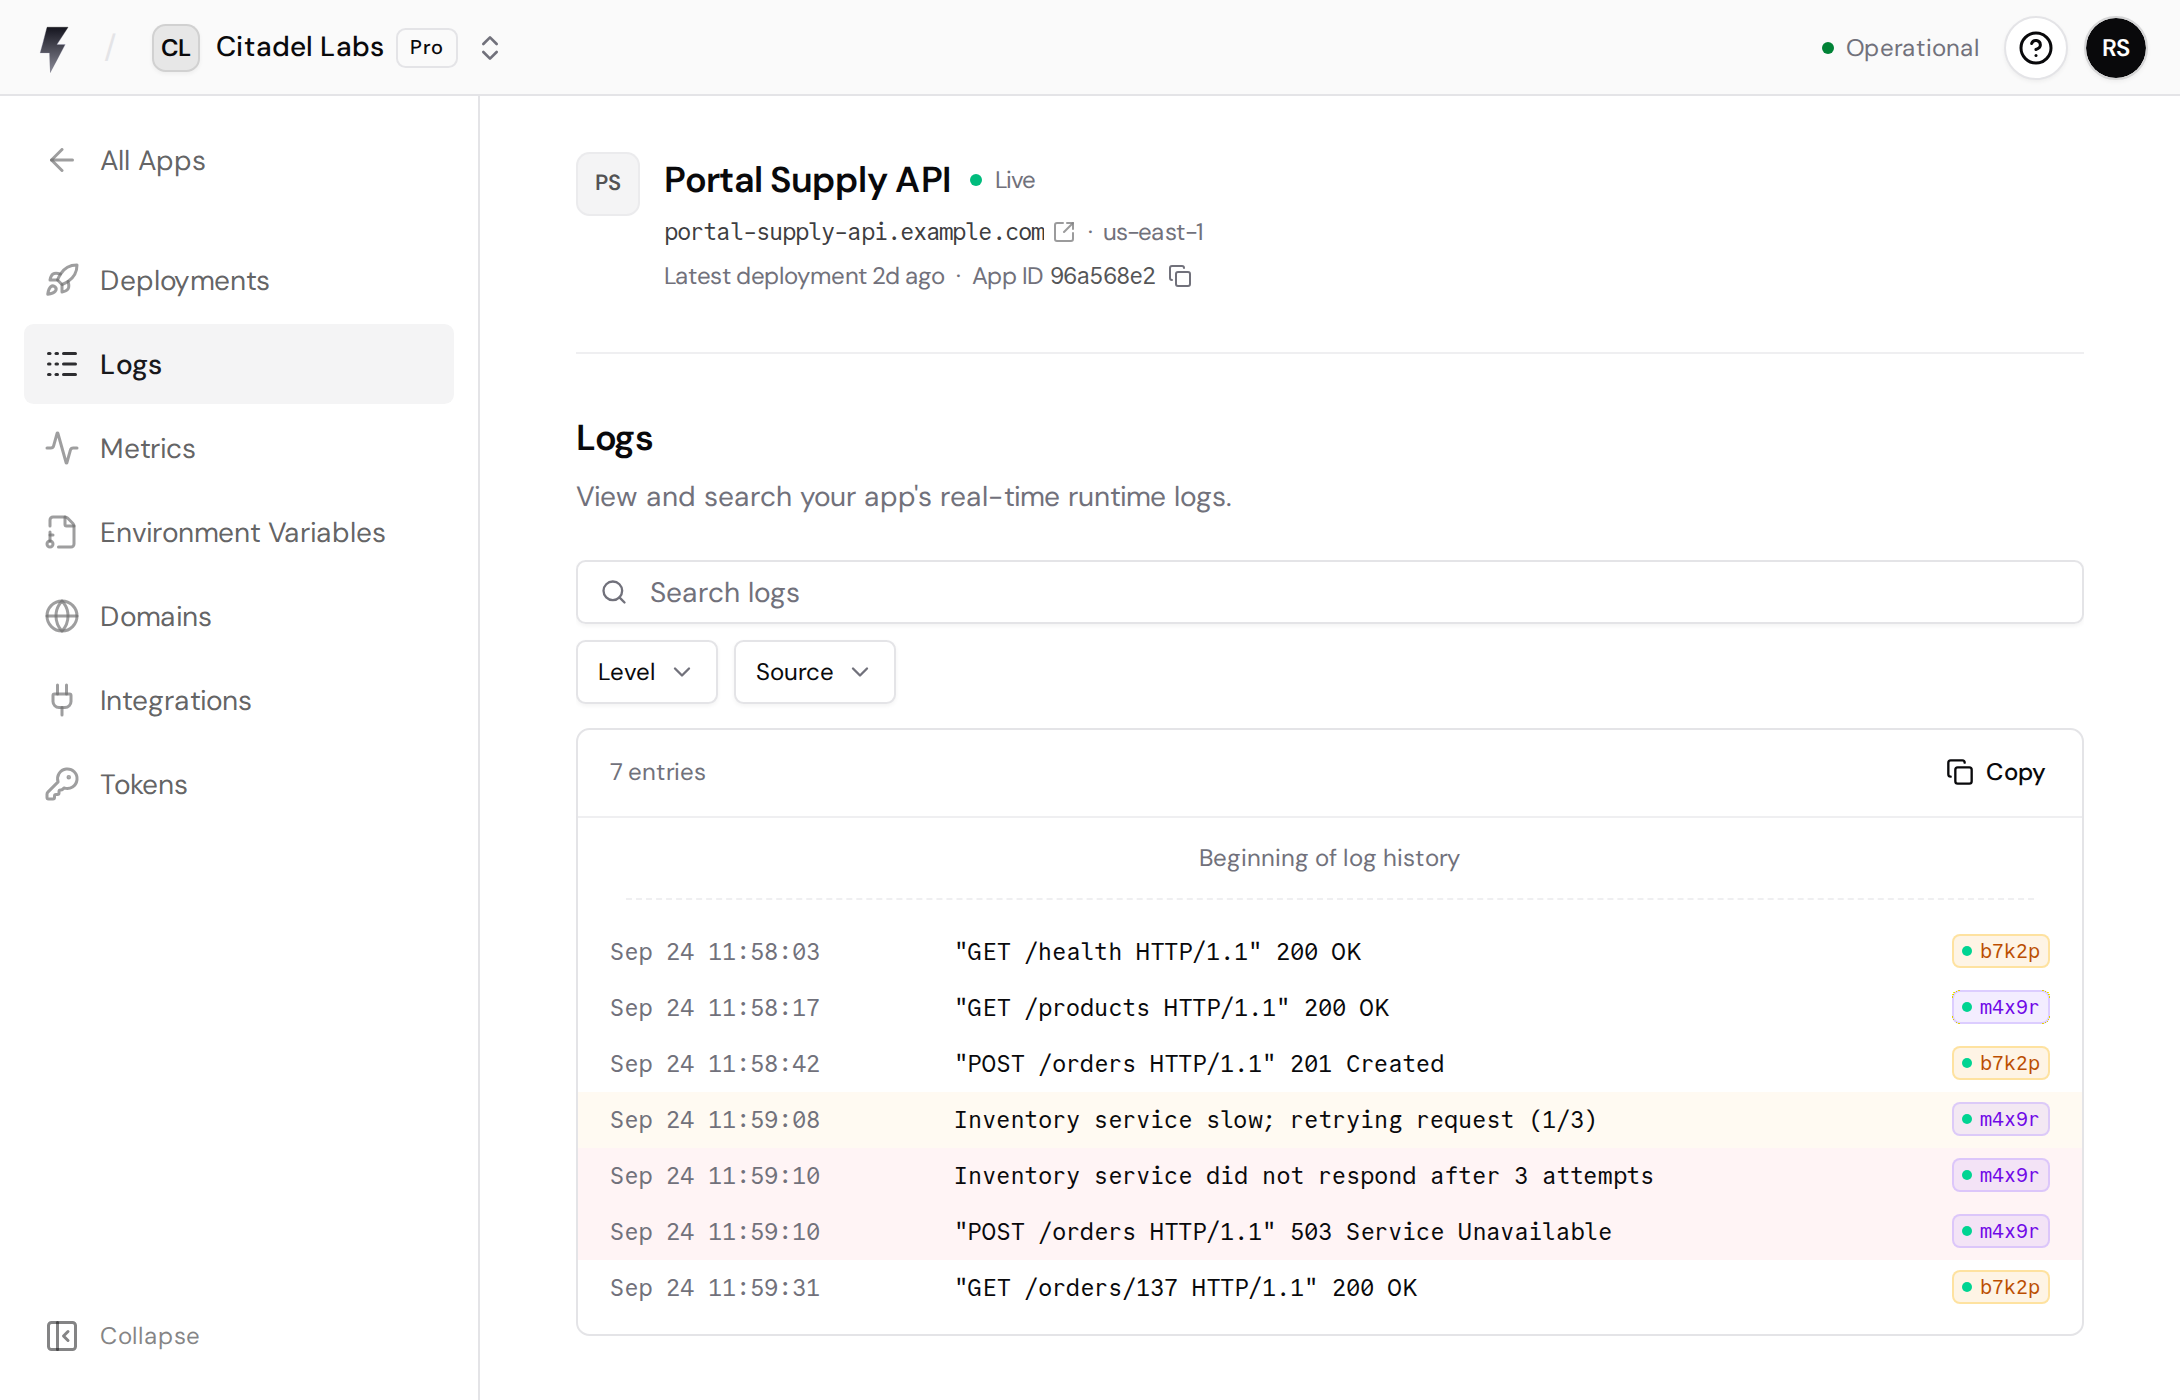Expand the Source filter dropdown
Screen dimensions: 2180x1400
pyautogui.click(x=814, y=672)
